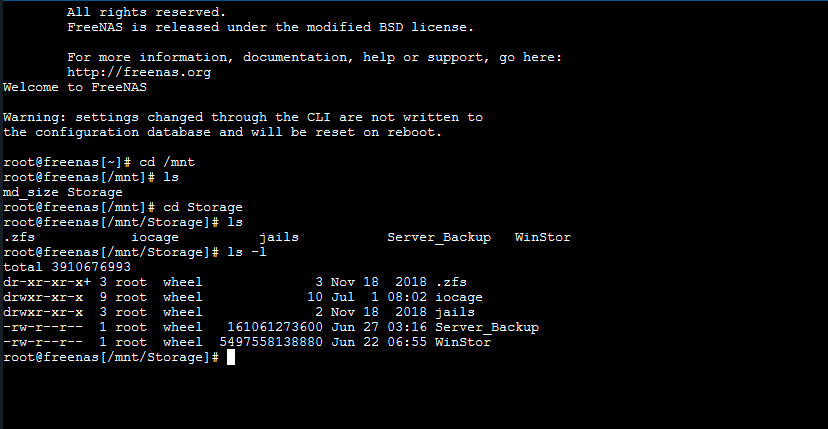Screen dimensions: 828x429
Task: Click the "total 3910676993" line
Action: click(x=66, y=267)
